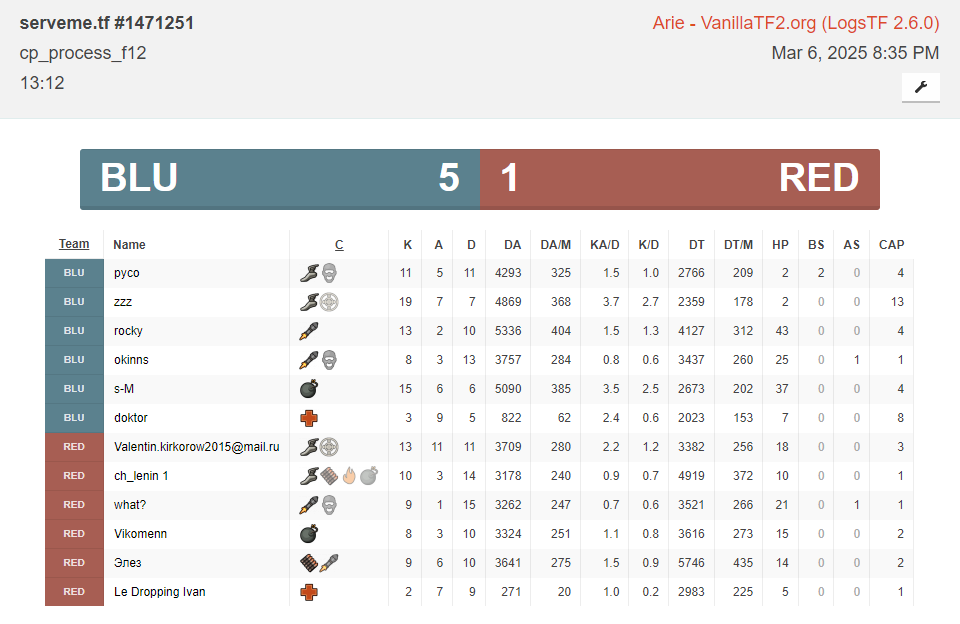960x624 pixels.
Task: Click rocky's Soldier rocket class icon
Action: [x=309, y=331]
